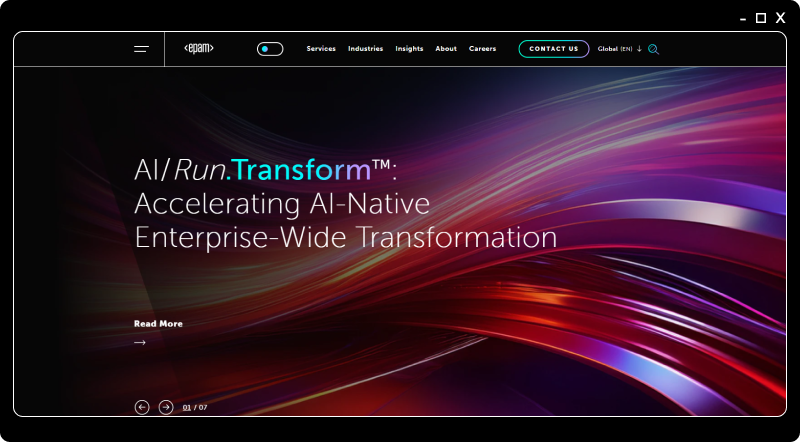Click the right arrow under Read More
This screenshot has width=800, height=442.
pyautogui.click(x=140, y=343)
